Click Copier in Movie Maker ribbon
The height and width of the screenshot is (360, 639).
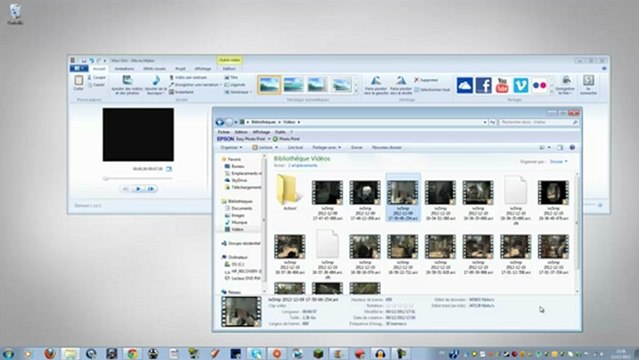[x=97, y=85]
